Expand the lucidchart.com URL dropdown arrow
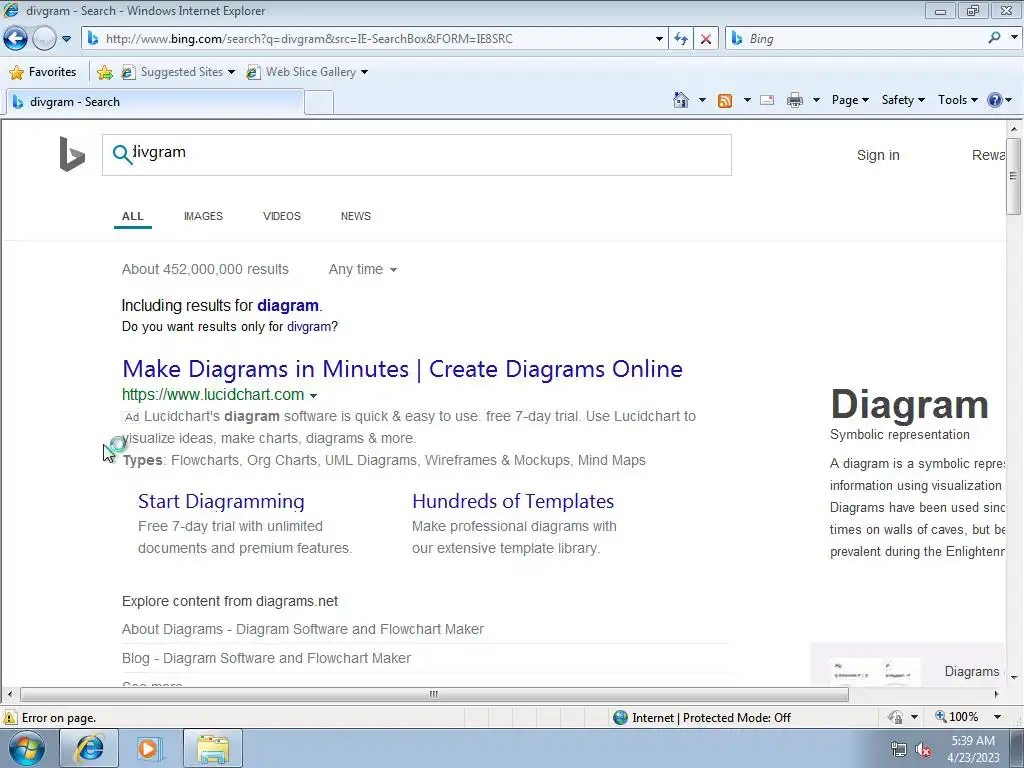This screenshot has width=1024, height=768. tap(313, 396)
